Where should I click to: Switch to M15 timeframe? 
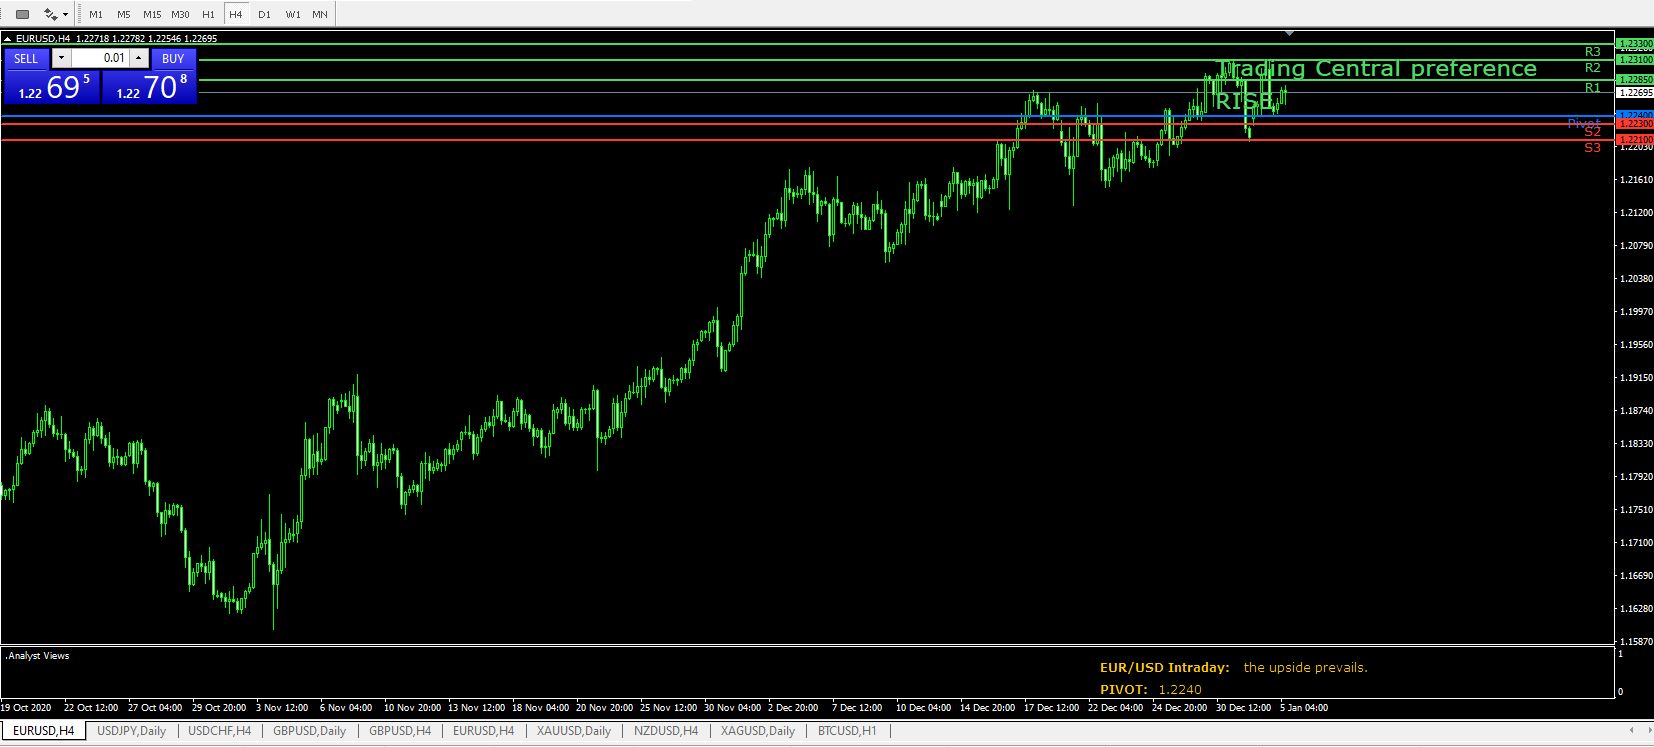pos(152,14)
